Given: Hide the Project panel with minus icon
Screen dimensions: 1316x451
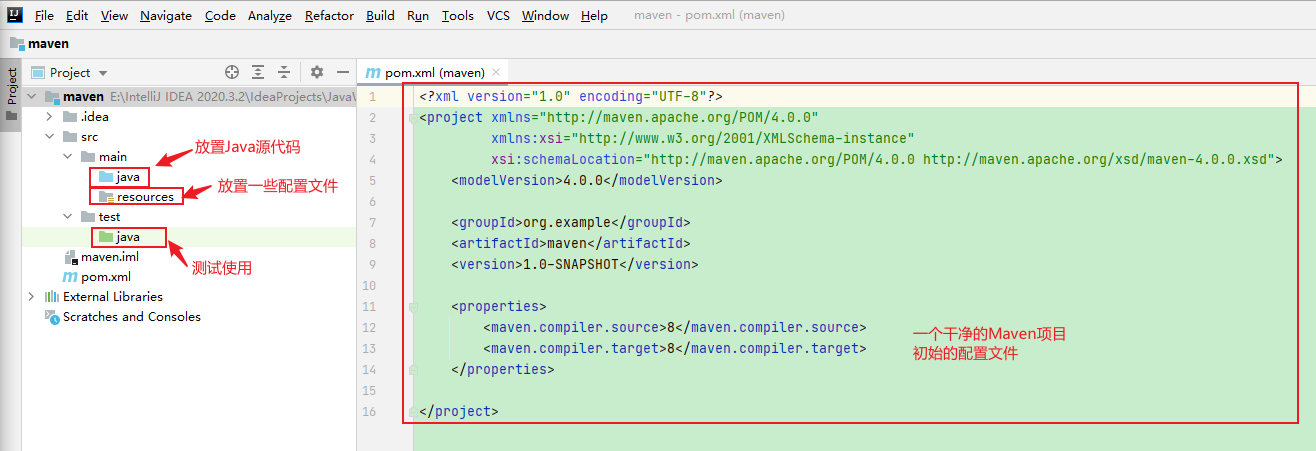Looking at the screenshot, I should [343, 72].
